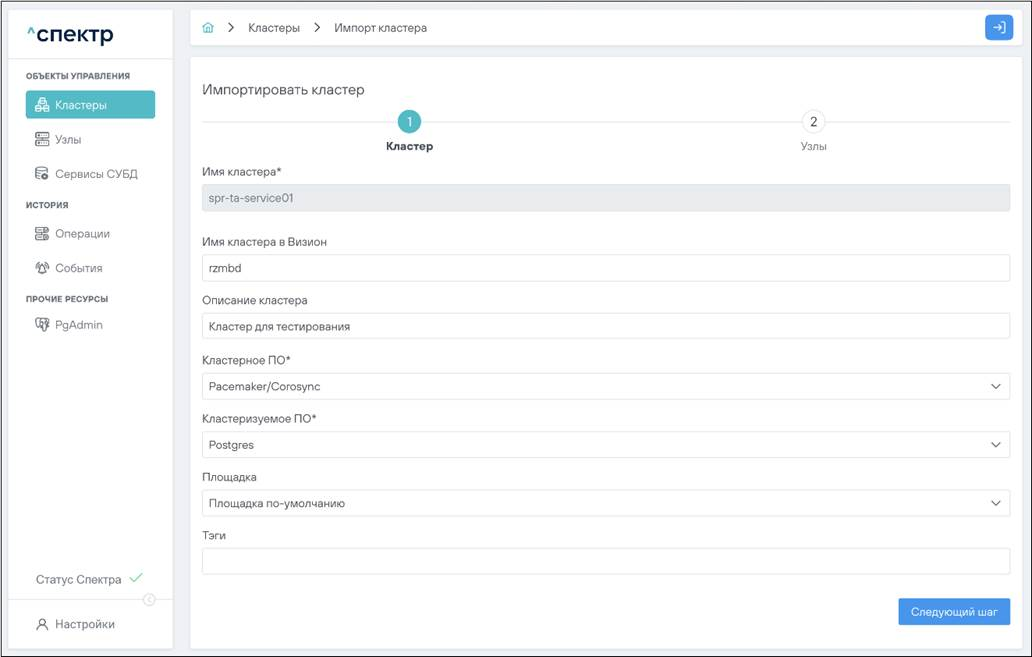Click the Сервисы СУБД database icon
This screenshot has width=1032, height=657.
42,174
